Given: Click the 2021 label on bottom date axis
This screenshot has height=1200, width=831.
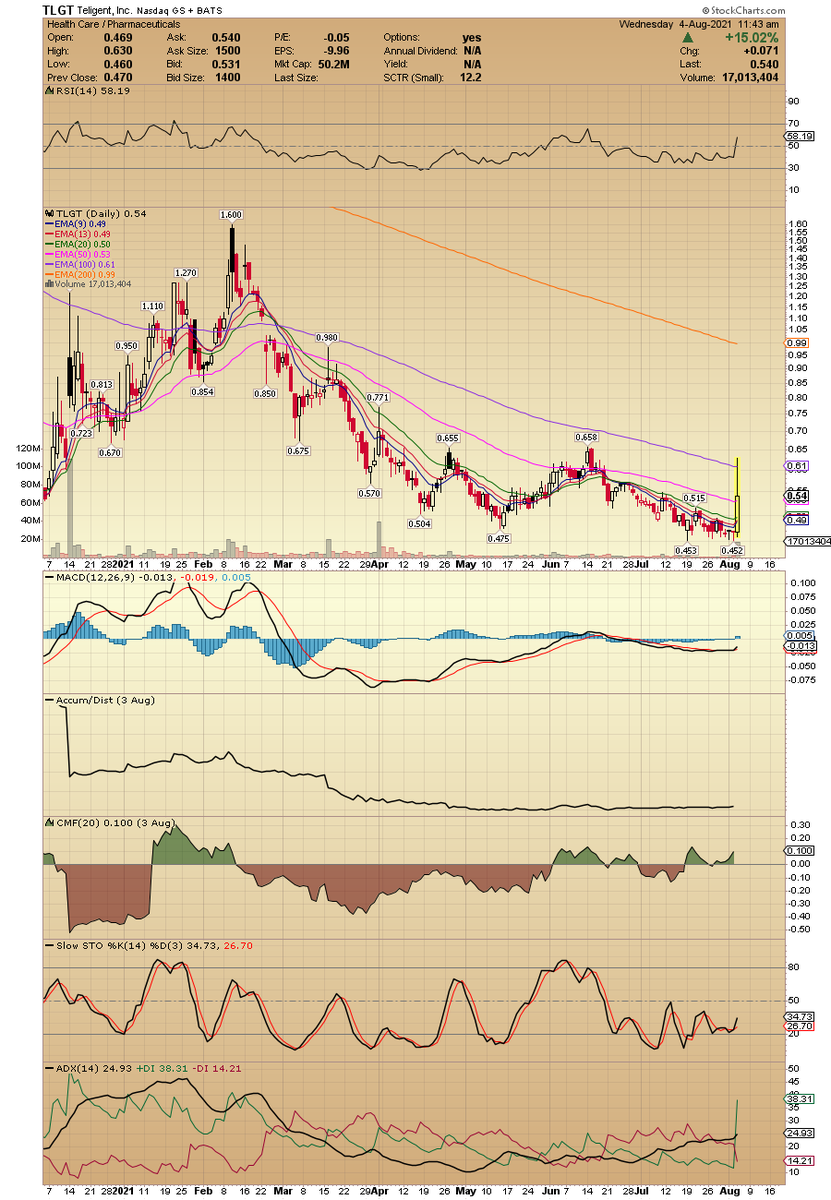Looking at the screenshot, I should pyautogui.click(x=122, y=1192).
